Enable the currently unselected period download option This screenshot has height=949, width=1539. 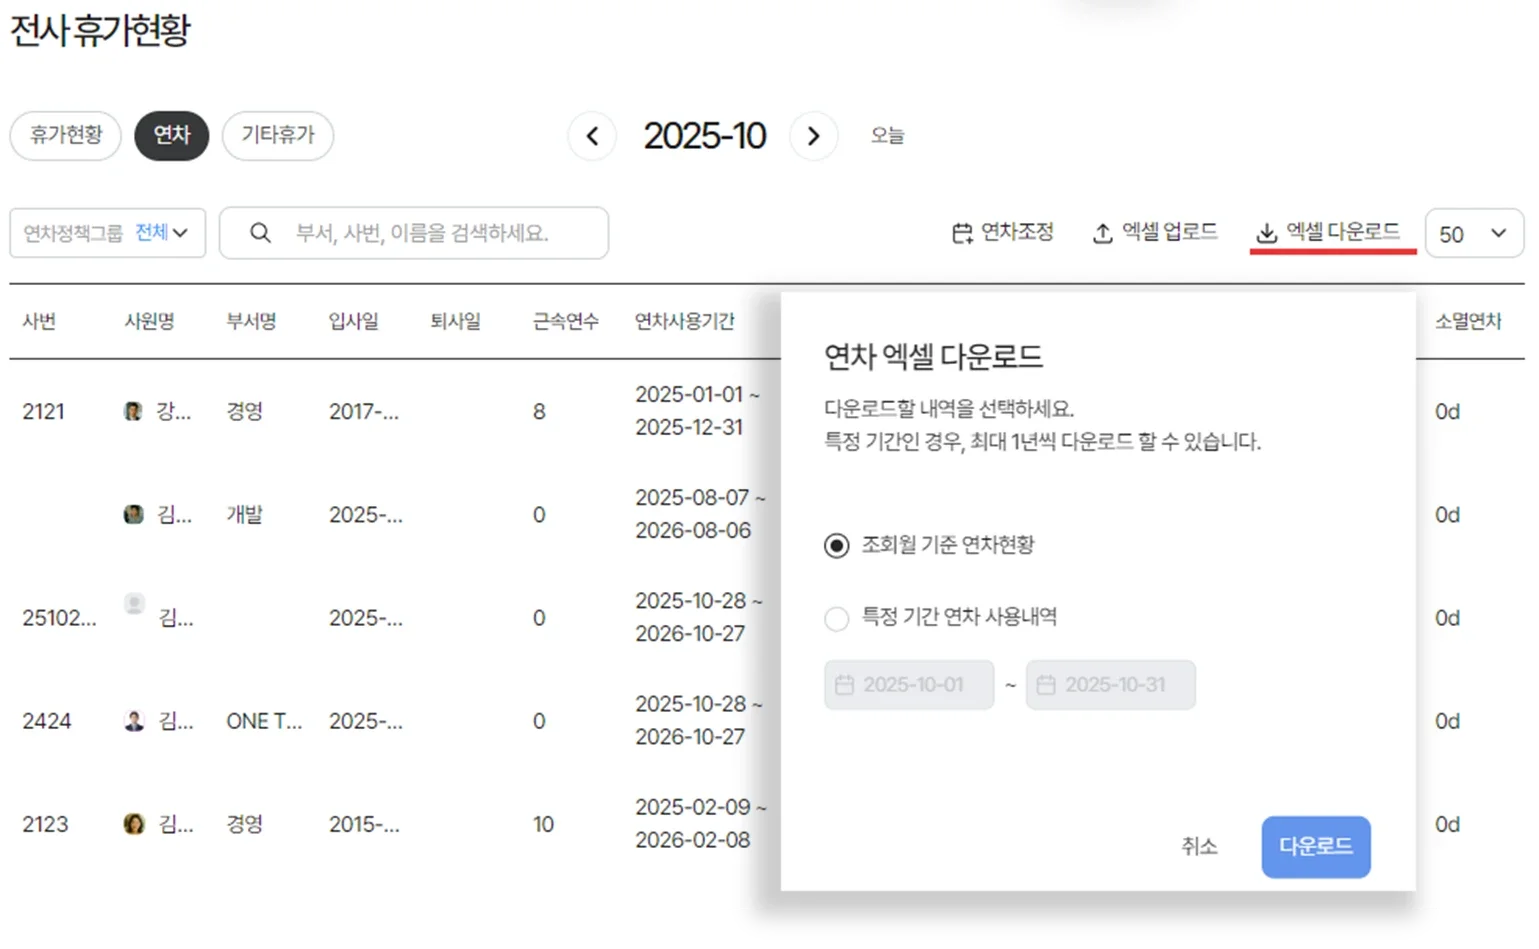click(836, 618)
